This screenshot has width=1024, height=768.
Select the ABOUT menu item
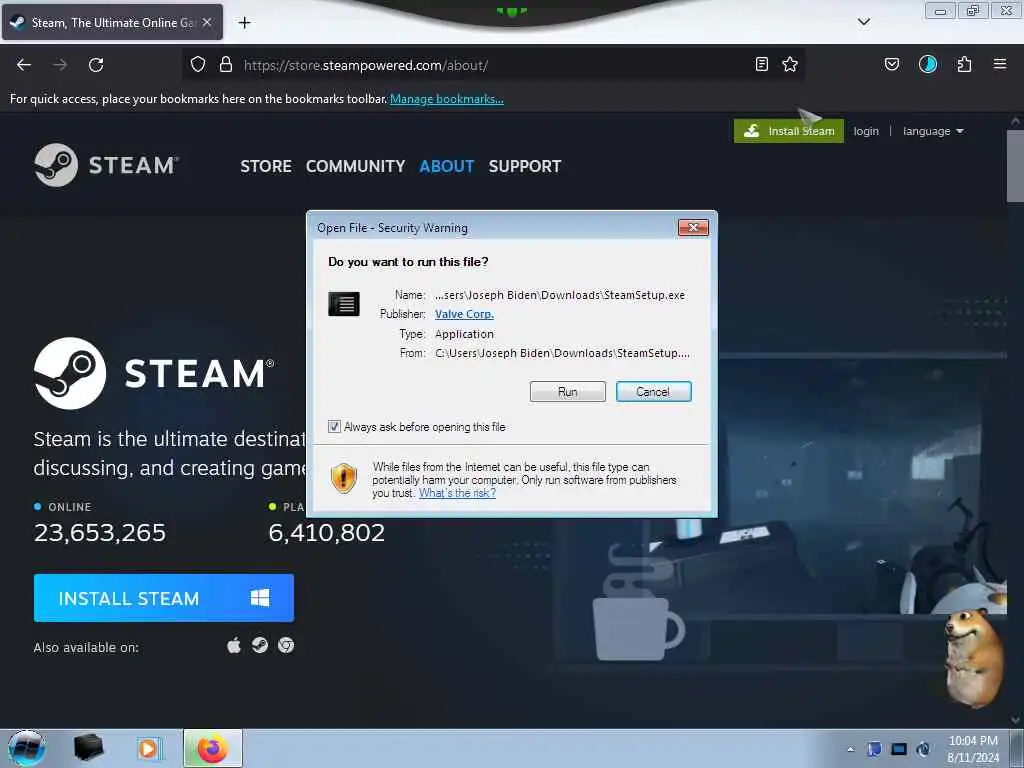tap(447, 167)
